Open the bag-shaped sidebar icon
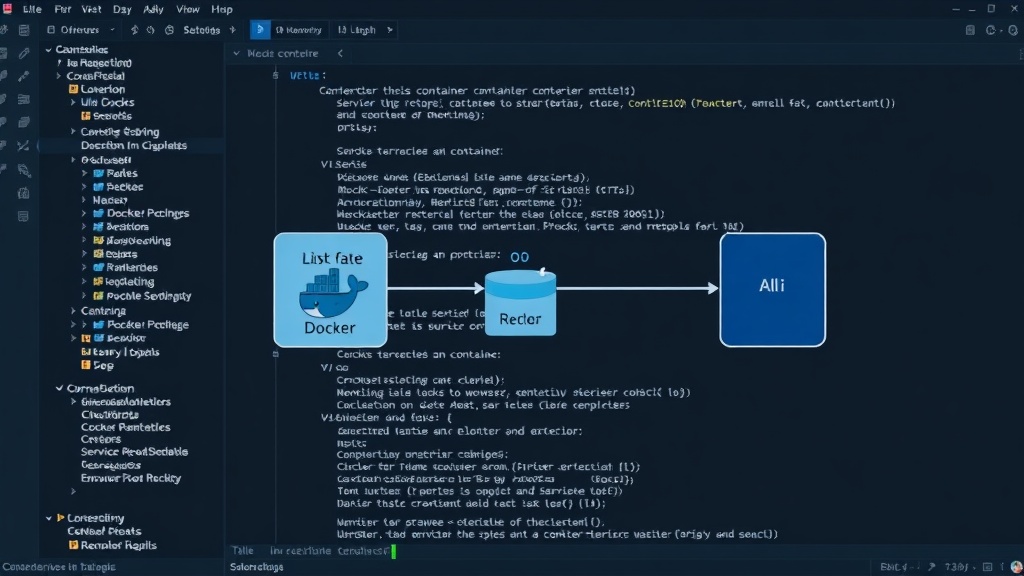The height and width of the screenshot is (576, 1024). (x=24, y=193)
